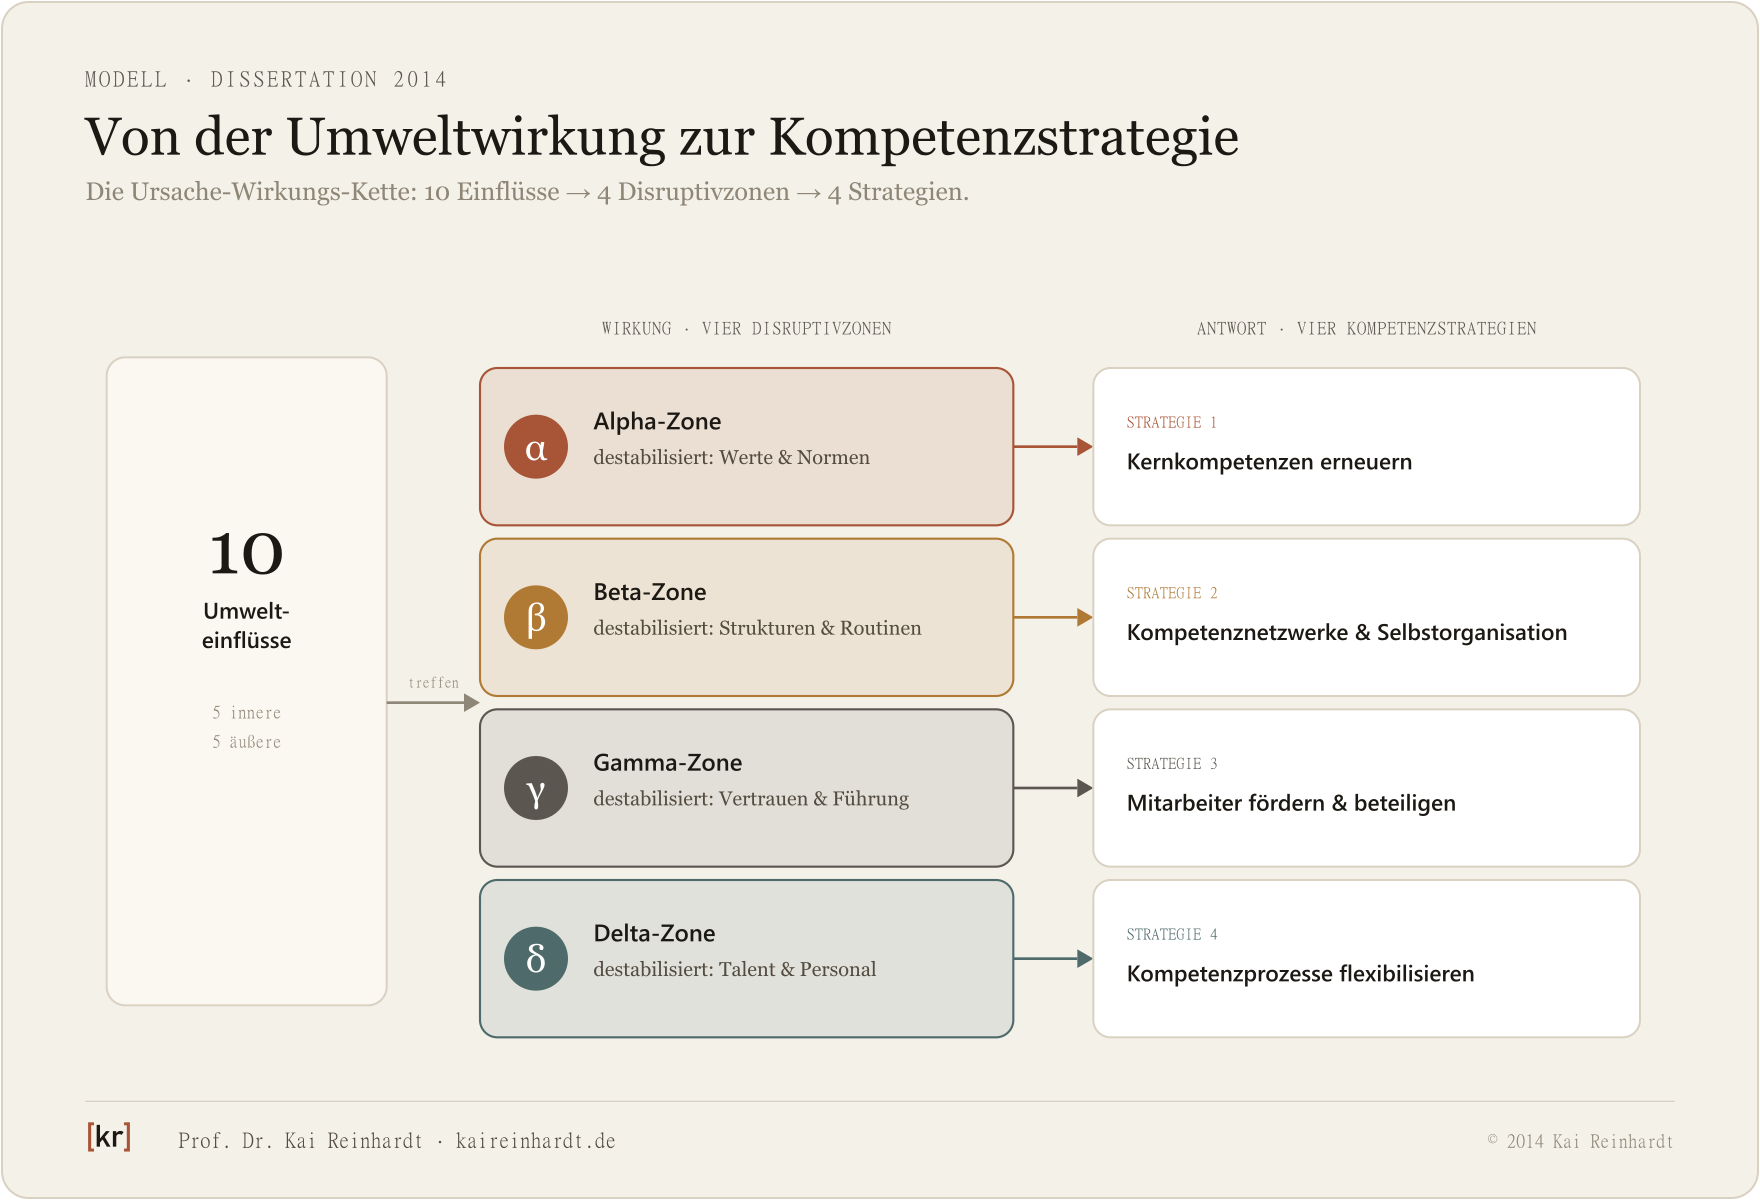The height and width of the screenshot is (1200, 1760).
Task: Click 'destabilisiert: Vertrauen & Führung' text
Action: click(x=751, y=799)
